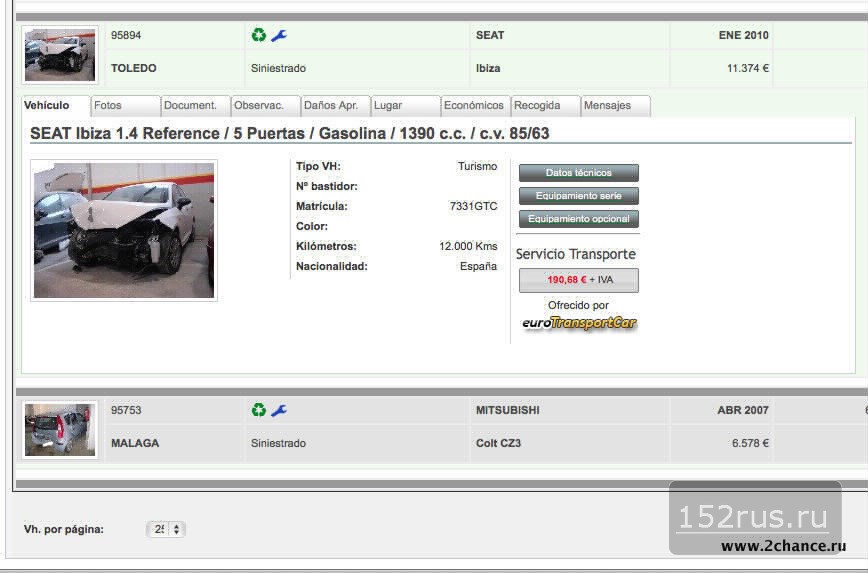Click the Equipamiento serie button
The width and height of the screenshot is (868, 573).
point(578,196)
